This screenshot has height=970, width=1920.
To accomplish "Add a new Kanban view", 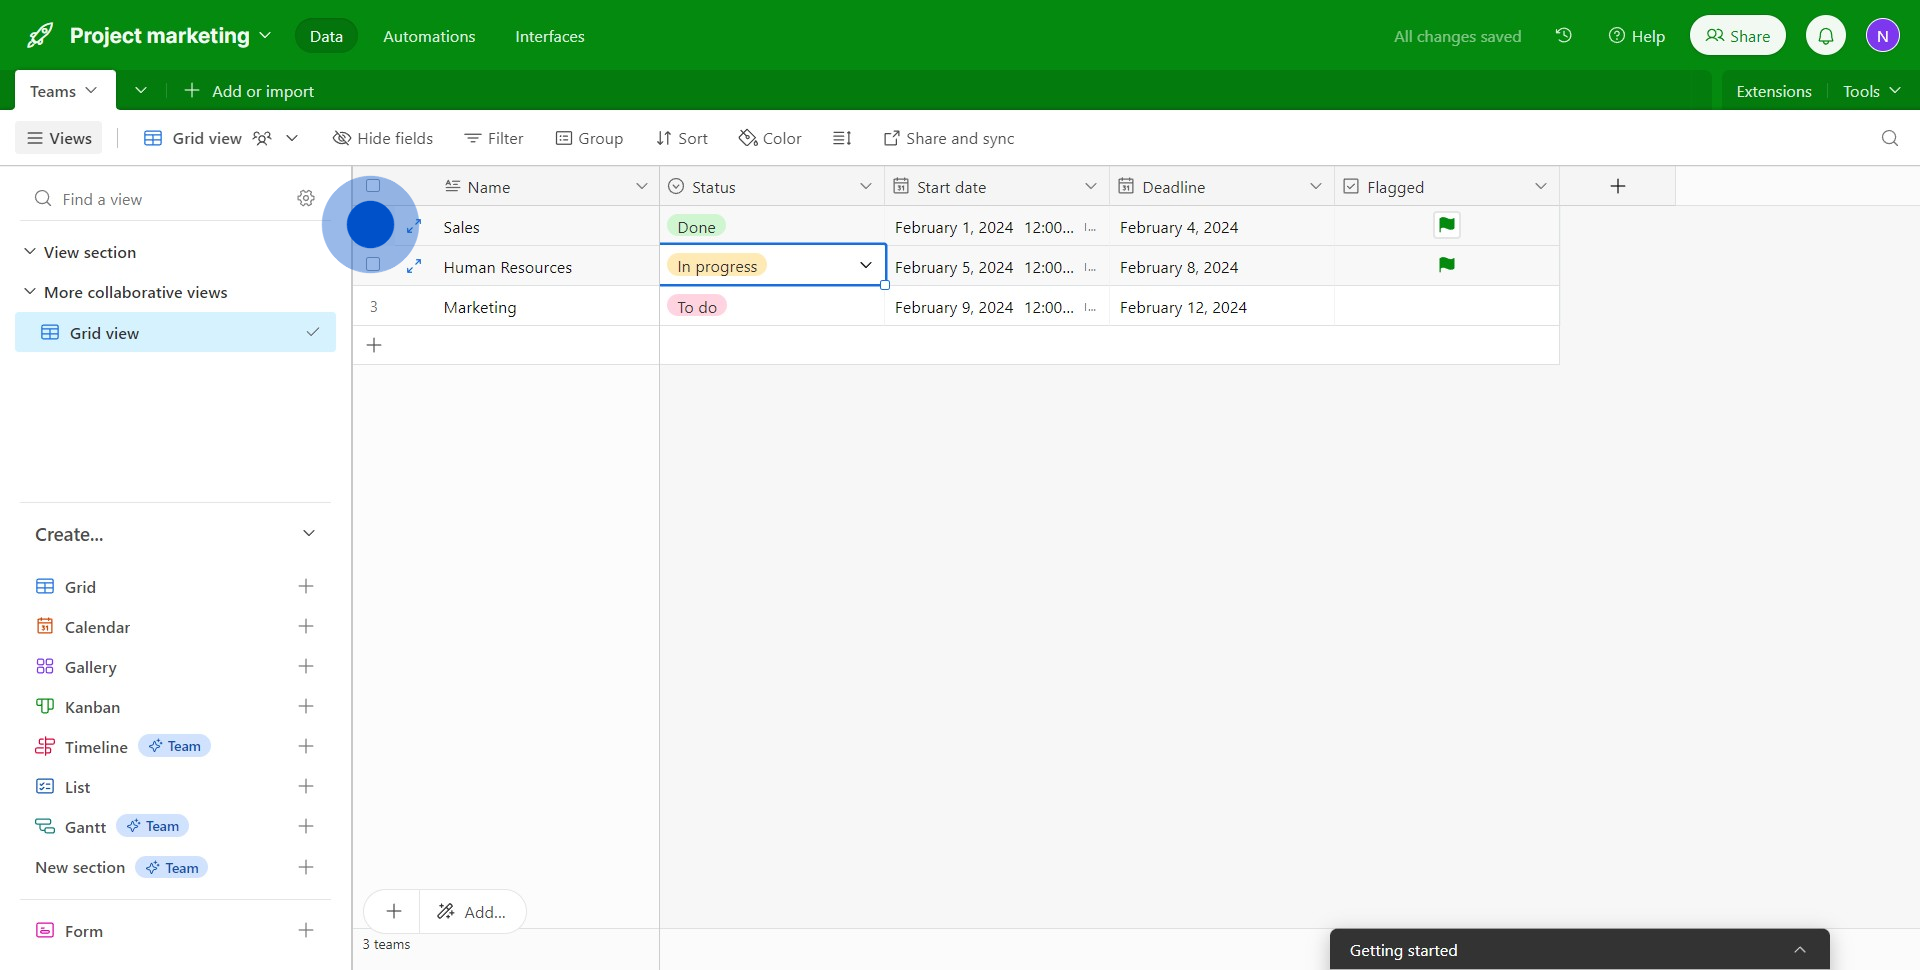I will [306, 707].
